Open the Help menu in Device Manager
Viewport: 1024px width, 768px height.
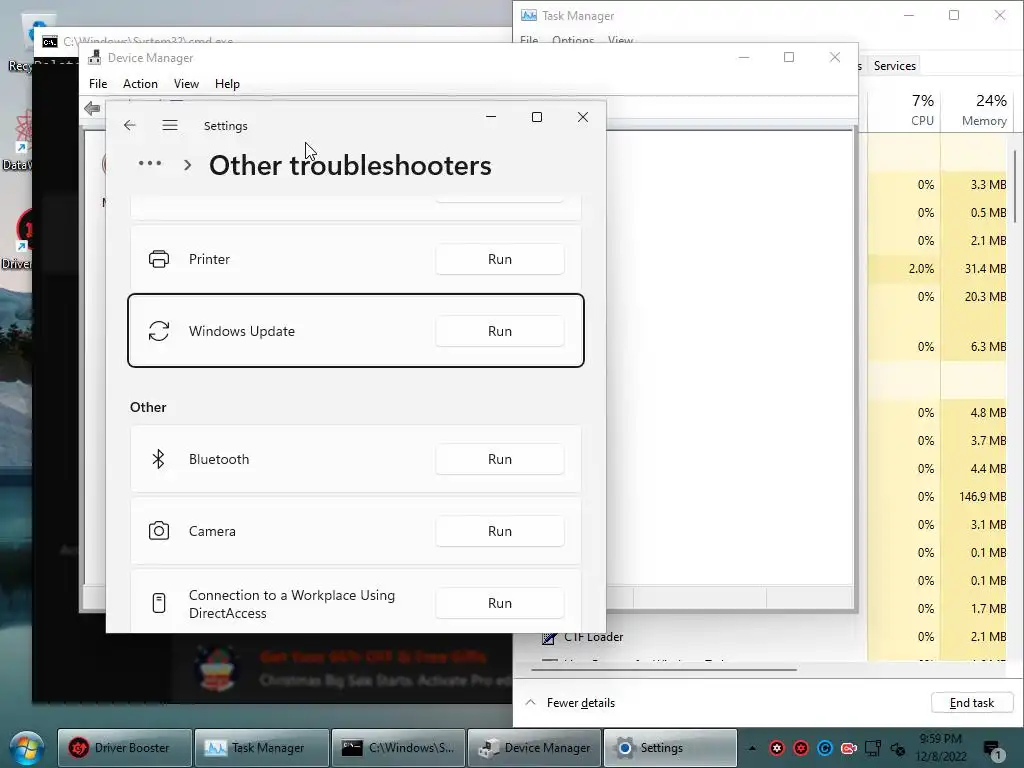click(227, 84)
